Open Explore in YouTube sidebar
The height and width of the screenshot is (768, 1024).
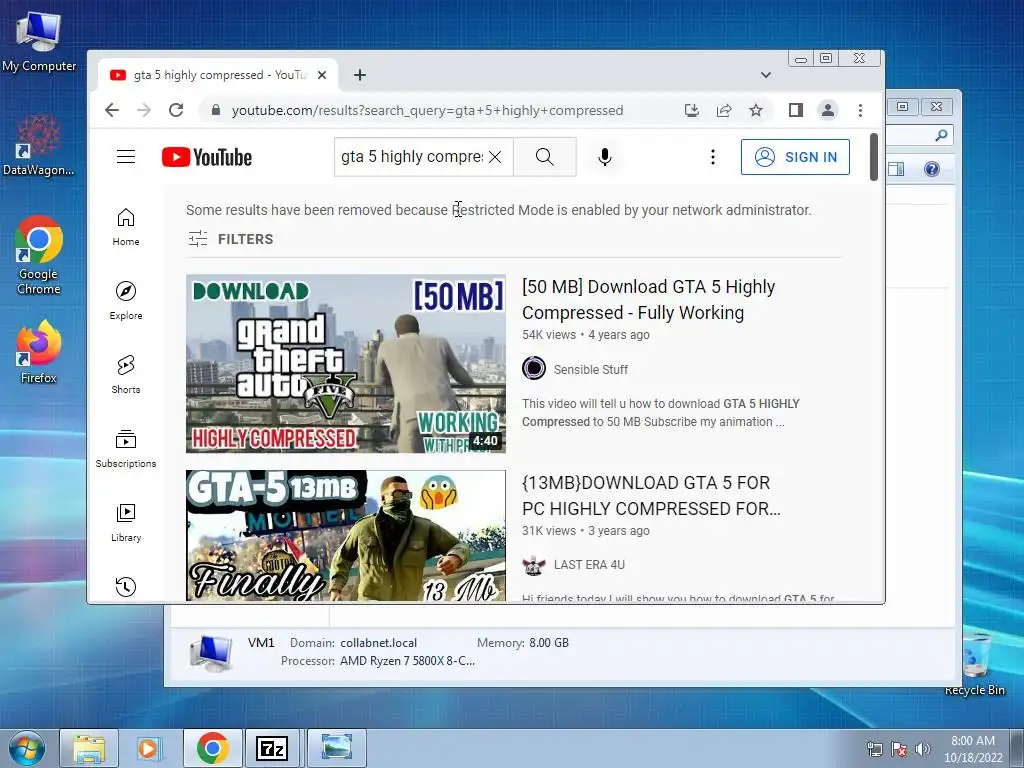coord(125,300)
